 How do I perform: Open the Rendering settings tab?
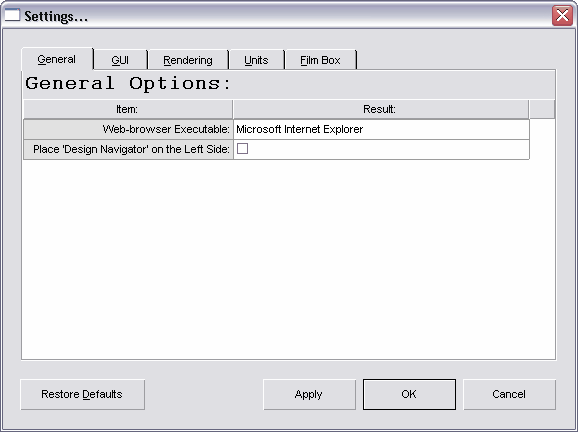coord(188,60)
